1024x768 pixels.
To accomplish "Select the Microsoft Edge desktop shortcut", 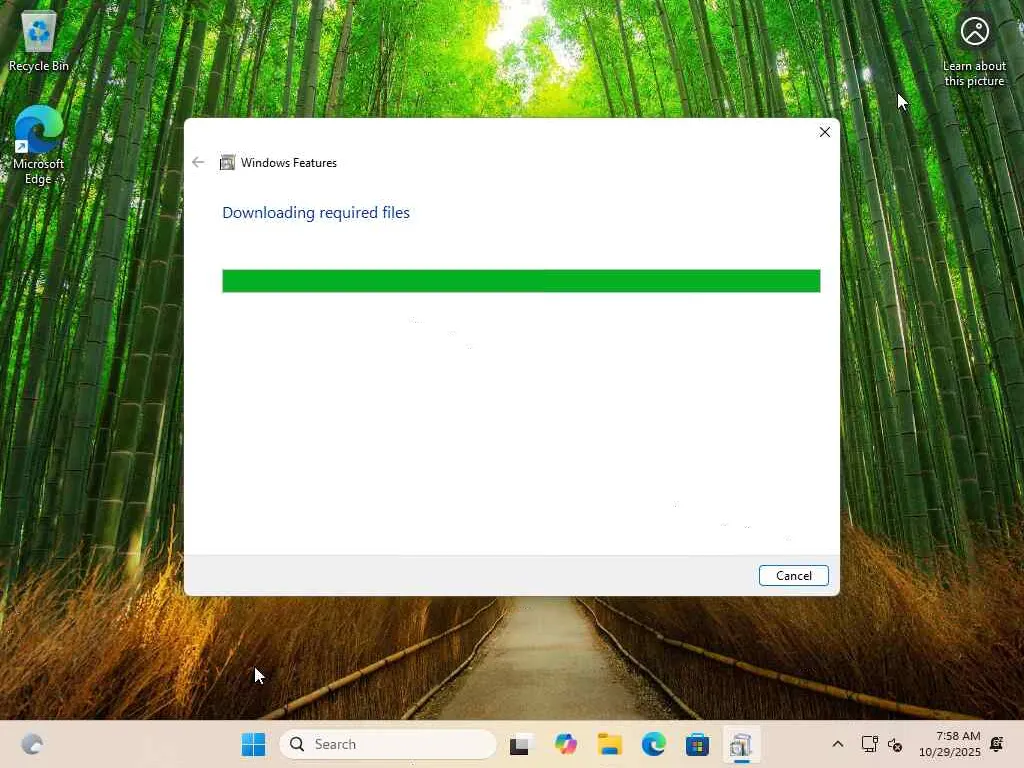I will pos(39,145).
